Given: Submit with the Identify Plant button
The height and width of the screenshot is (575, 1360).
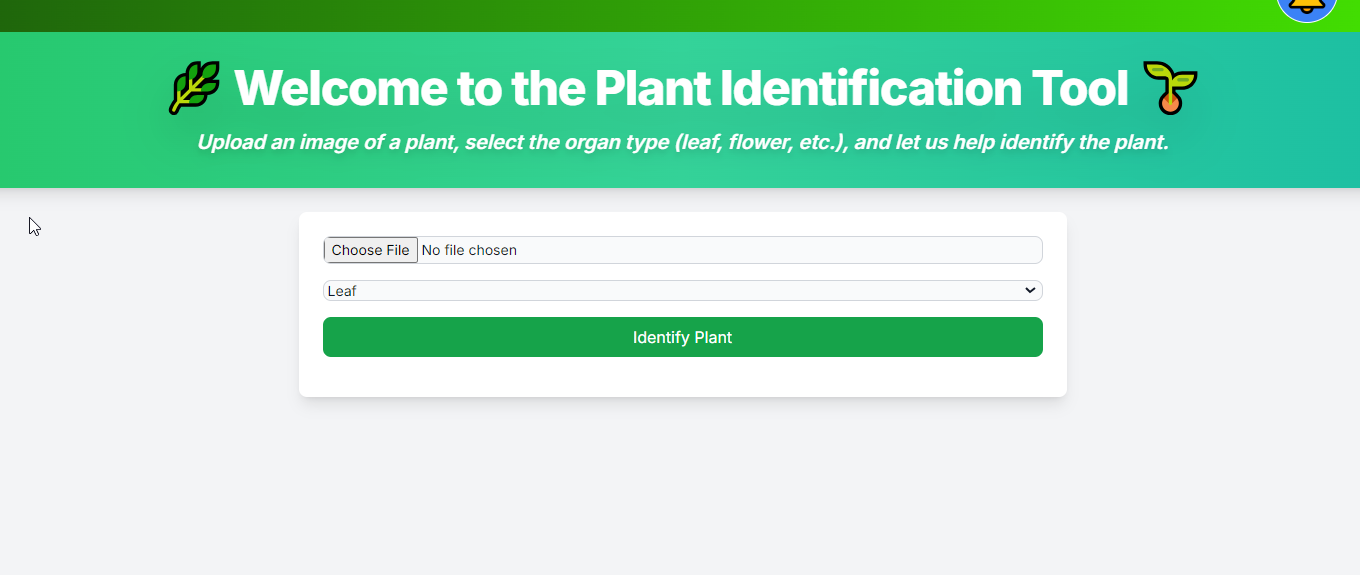Looking at the screenshot, I should coord(683,337).
